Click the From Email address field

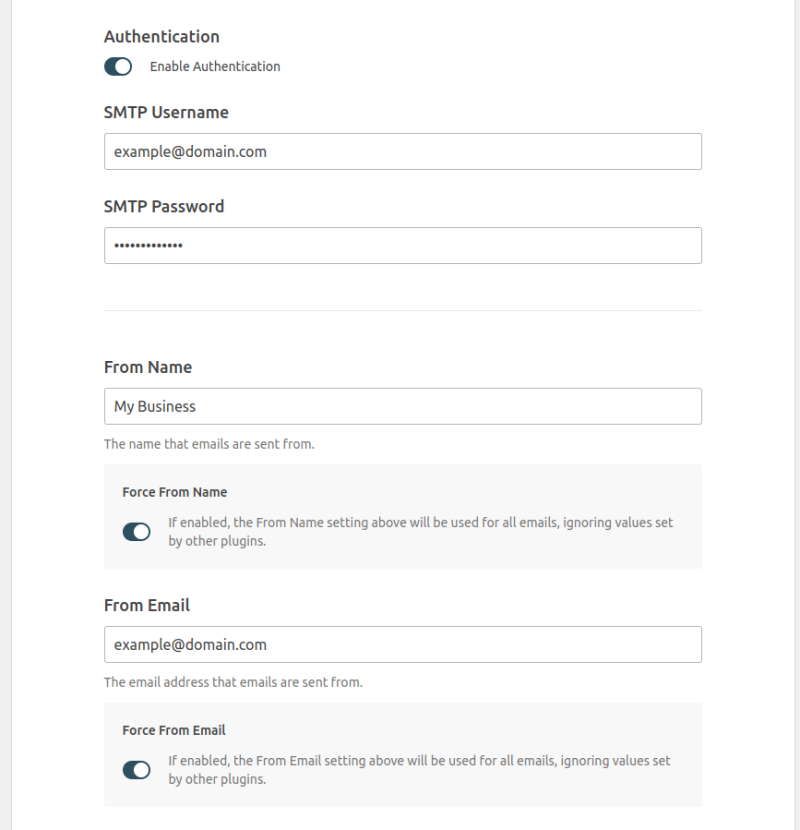403,645
